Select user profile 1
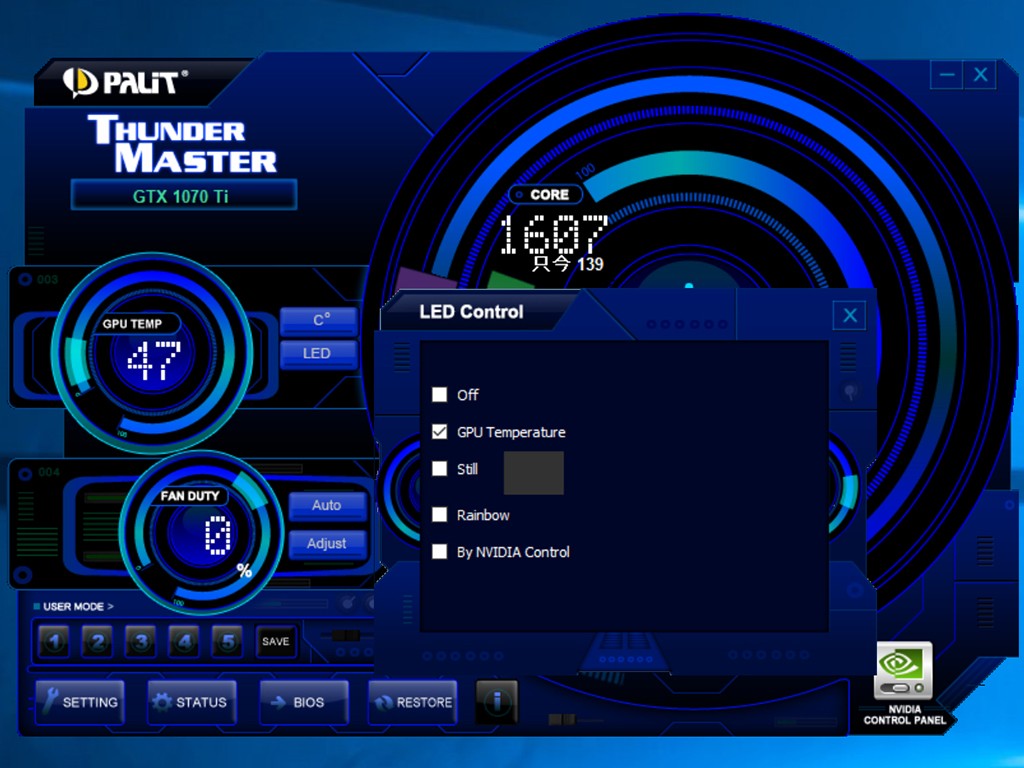The height and width of the screenshot is (768, 1024). (x=54, y=641)
